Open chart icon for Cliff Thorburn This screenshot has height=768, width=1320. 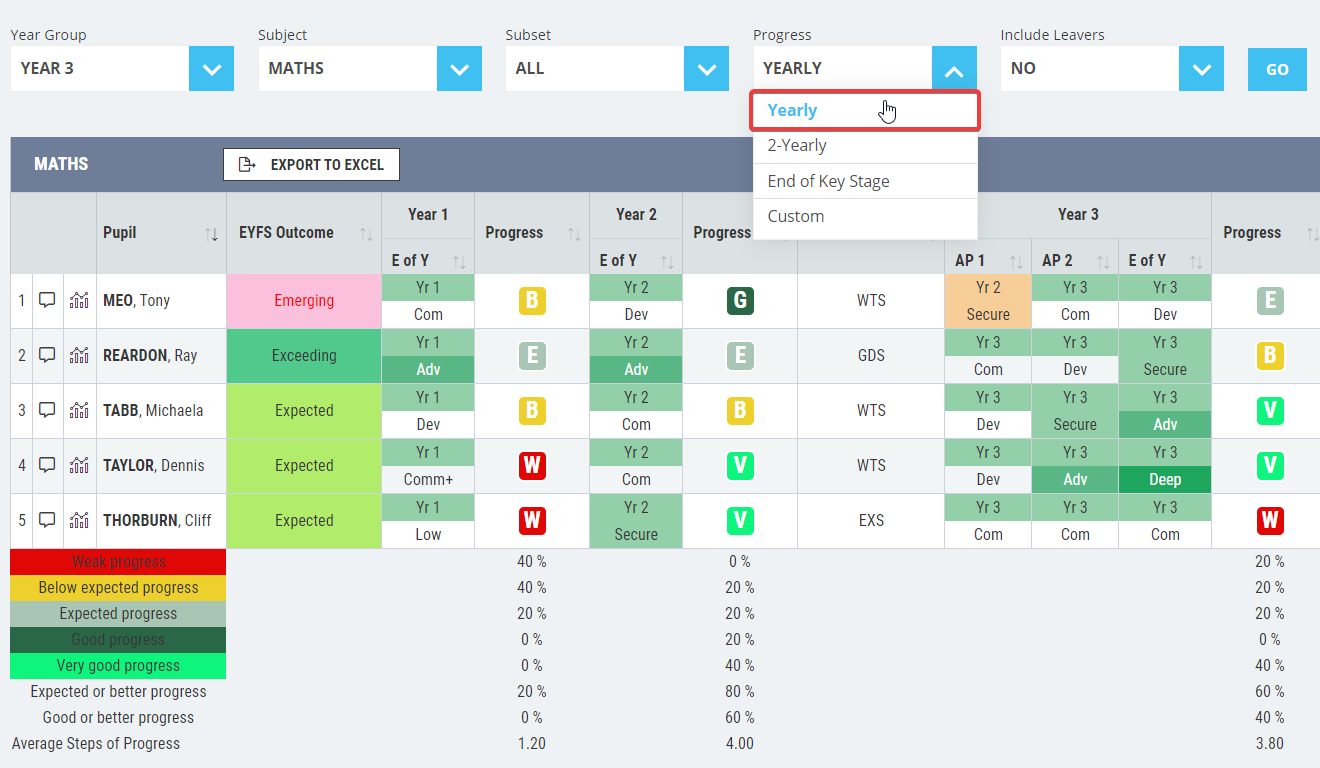tap(79, 520)
